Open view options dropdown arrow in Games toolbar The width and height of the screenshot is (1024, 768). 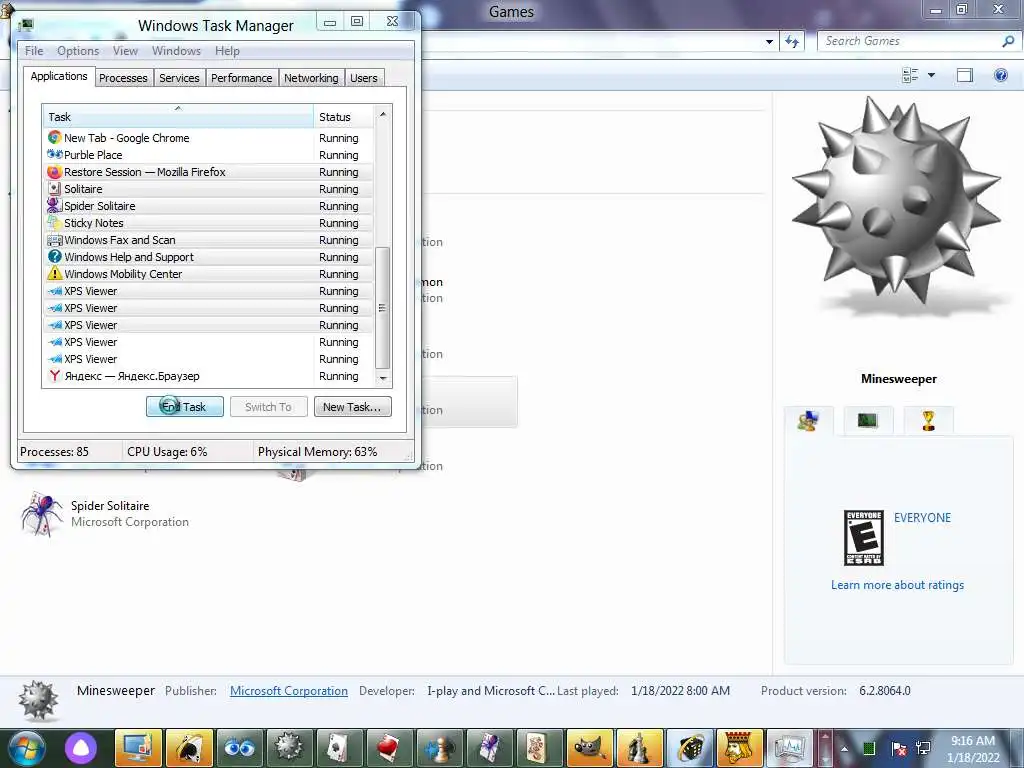[931, 75]
